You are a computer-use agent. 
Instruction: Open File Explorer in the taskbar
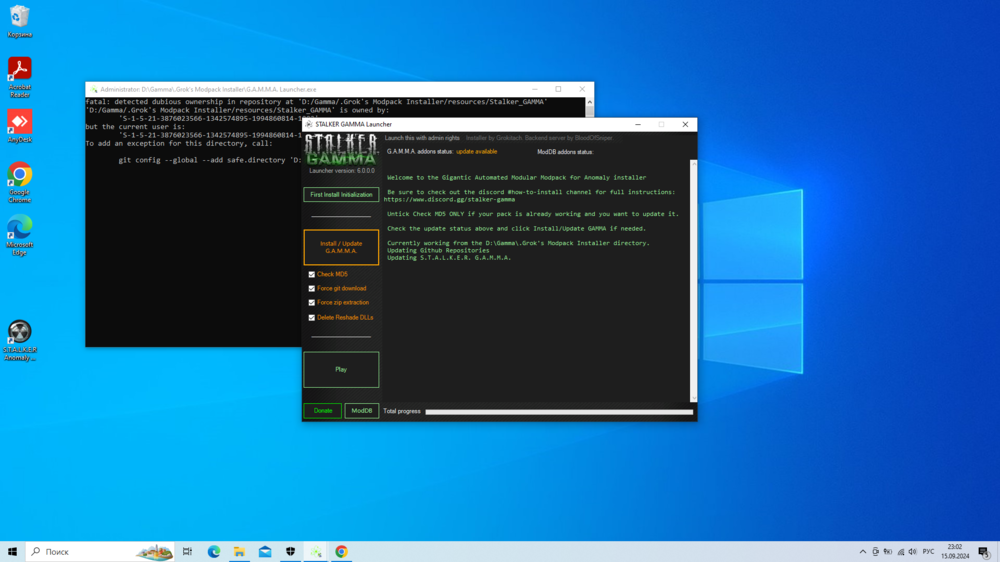tap(239, 552)
